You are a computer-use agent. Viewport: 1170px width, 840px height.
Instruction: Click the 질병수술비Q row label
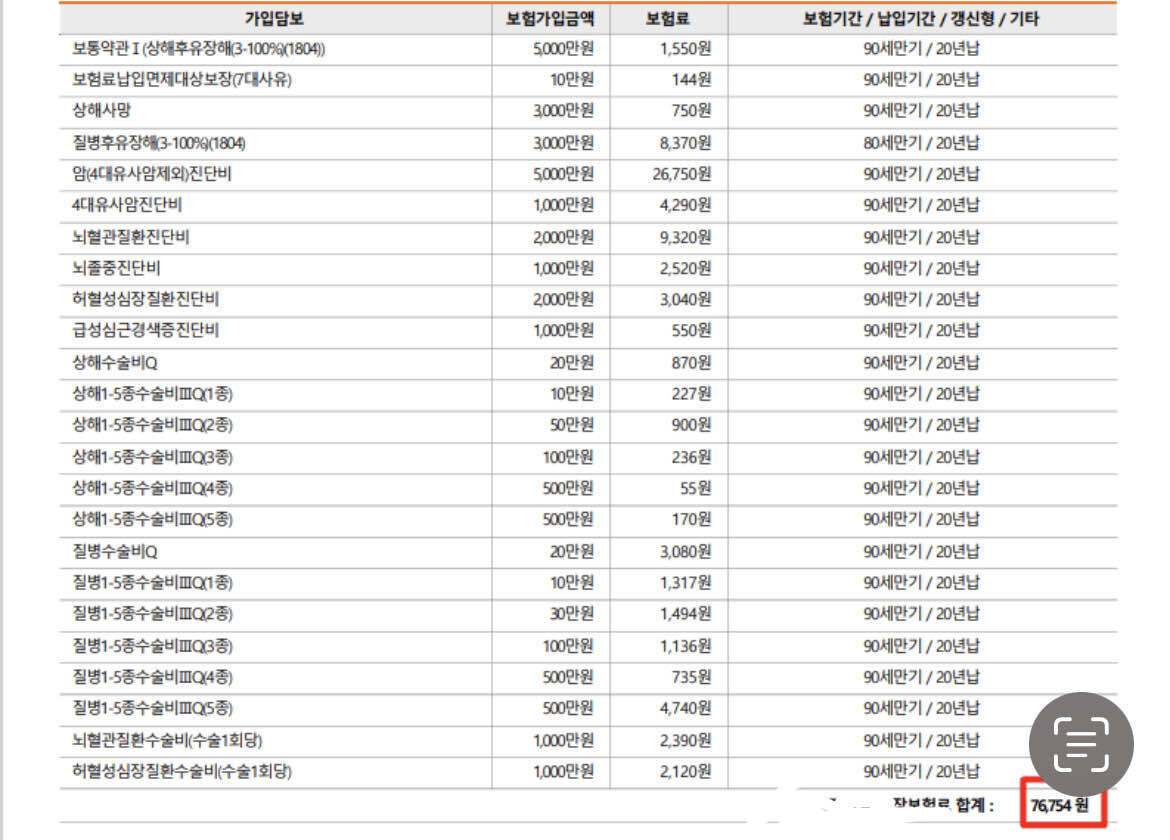point(115,551)
